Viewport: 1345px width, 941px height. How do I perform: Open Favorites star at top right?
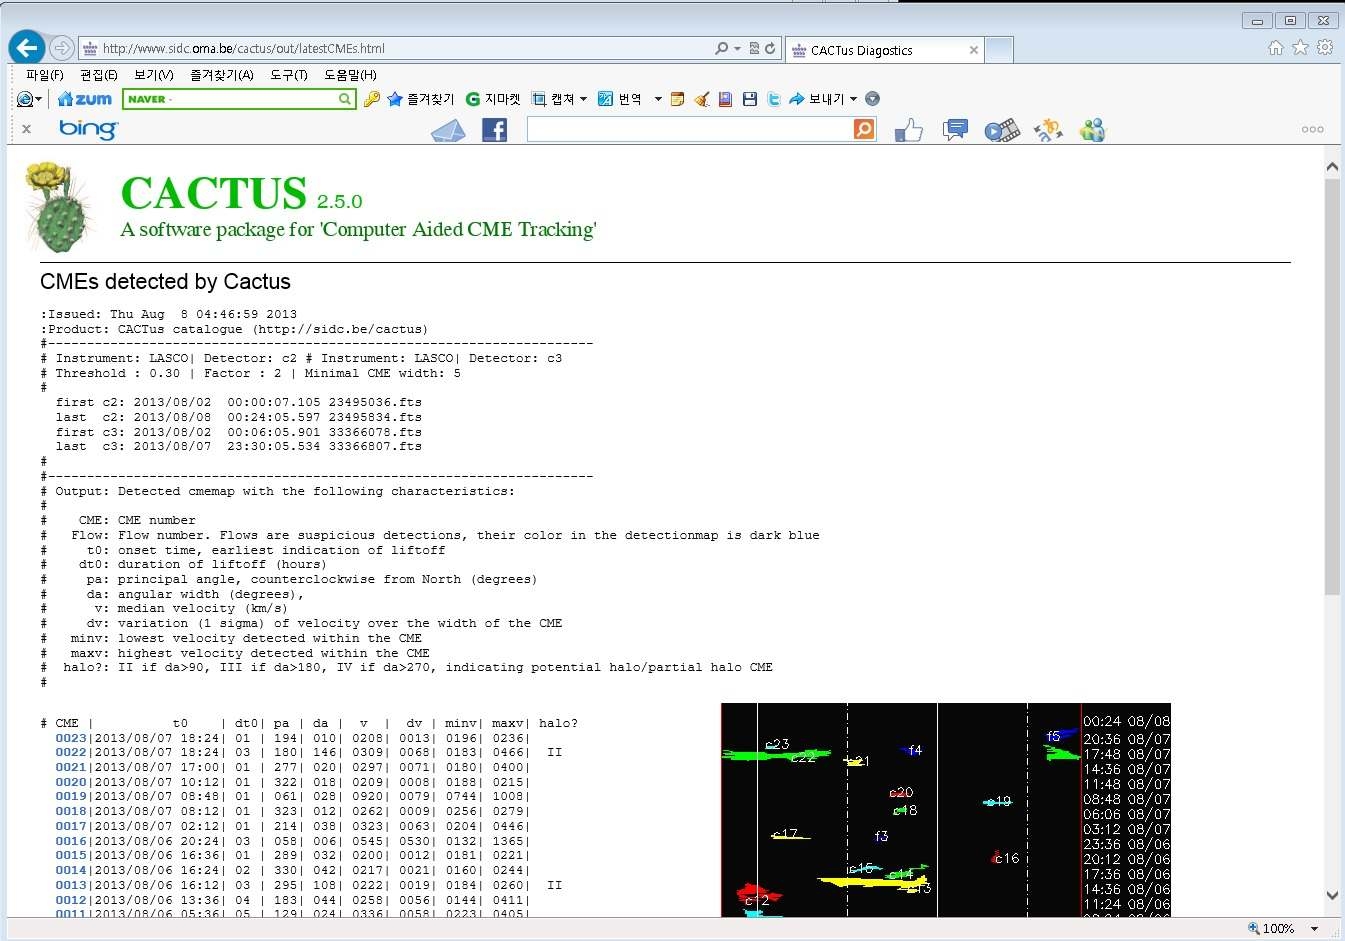(x=1300, y=48)
